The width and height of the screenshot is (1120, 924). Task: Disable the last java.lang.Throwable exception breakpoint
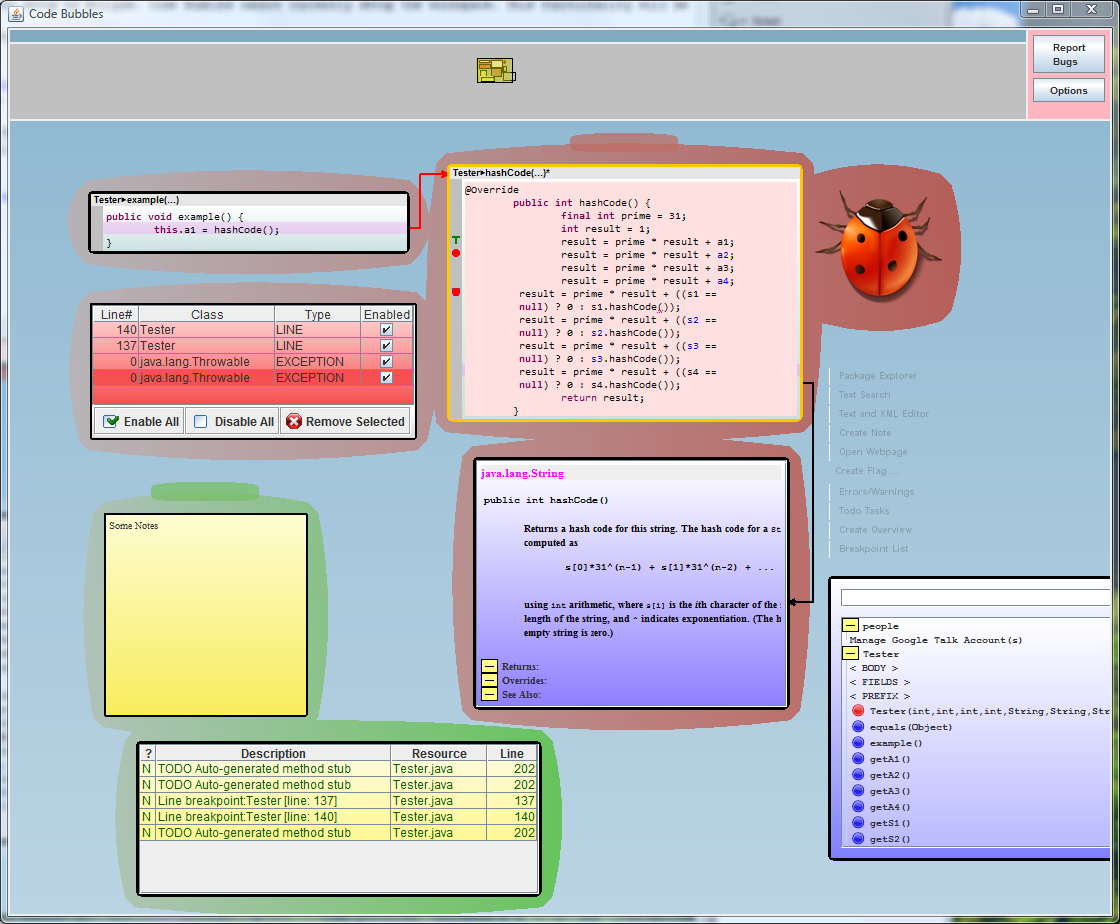(386, 378)
